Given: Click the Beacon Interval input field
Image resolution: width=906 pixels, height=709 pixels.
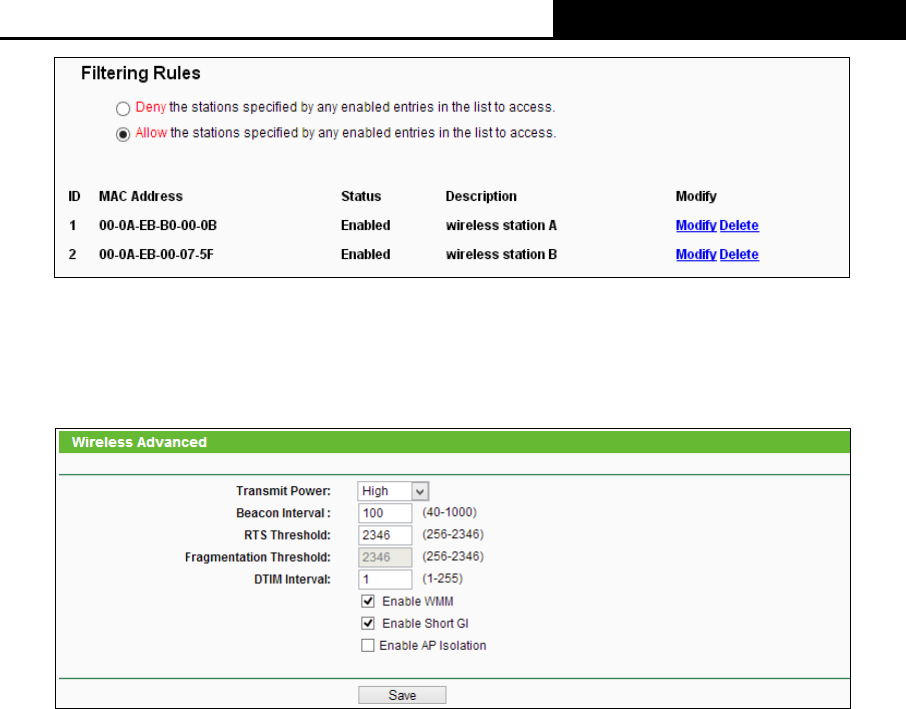Looking at the screenshot, I should coord(385,513).
